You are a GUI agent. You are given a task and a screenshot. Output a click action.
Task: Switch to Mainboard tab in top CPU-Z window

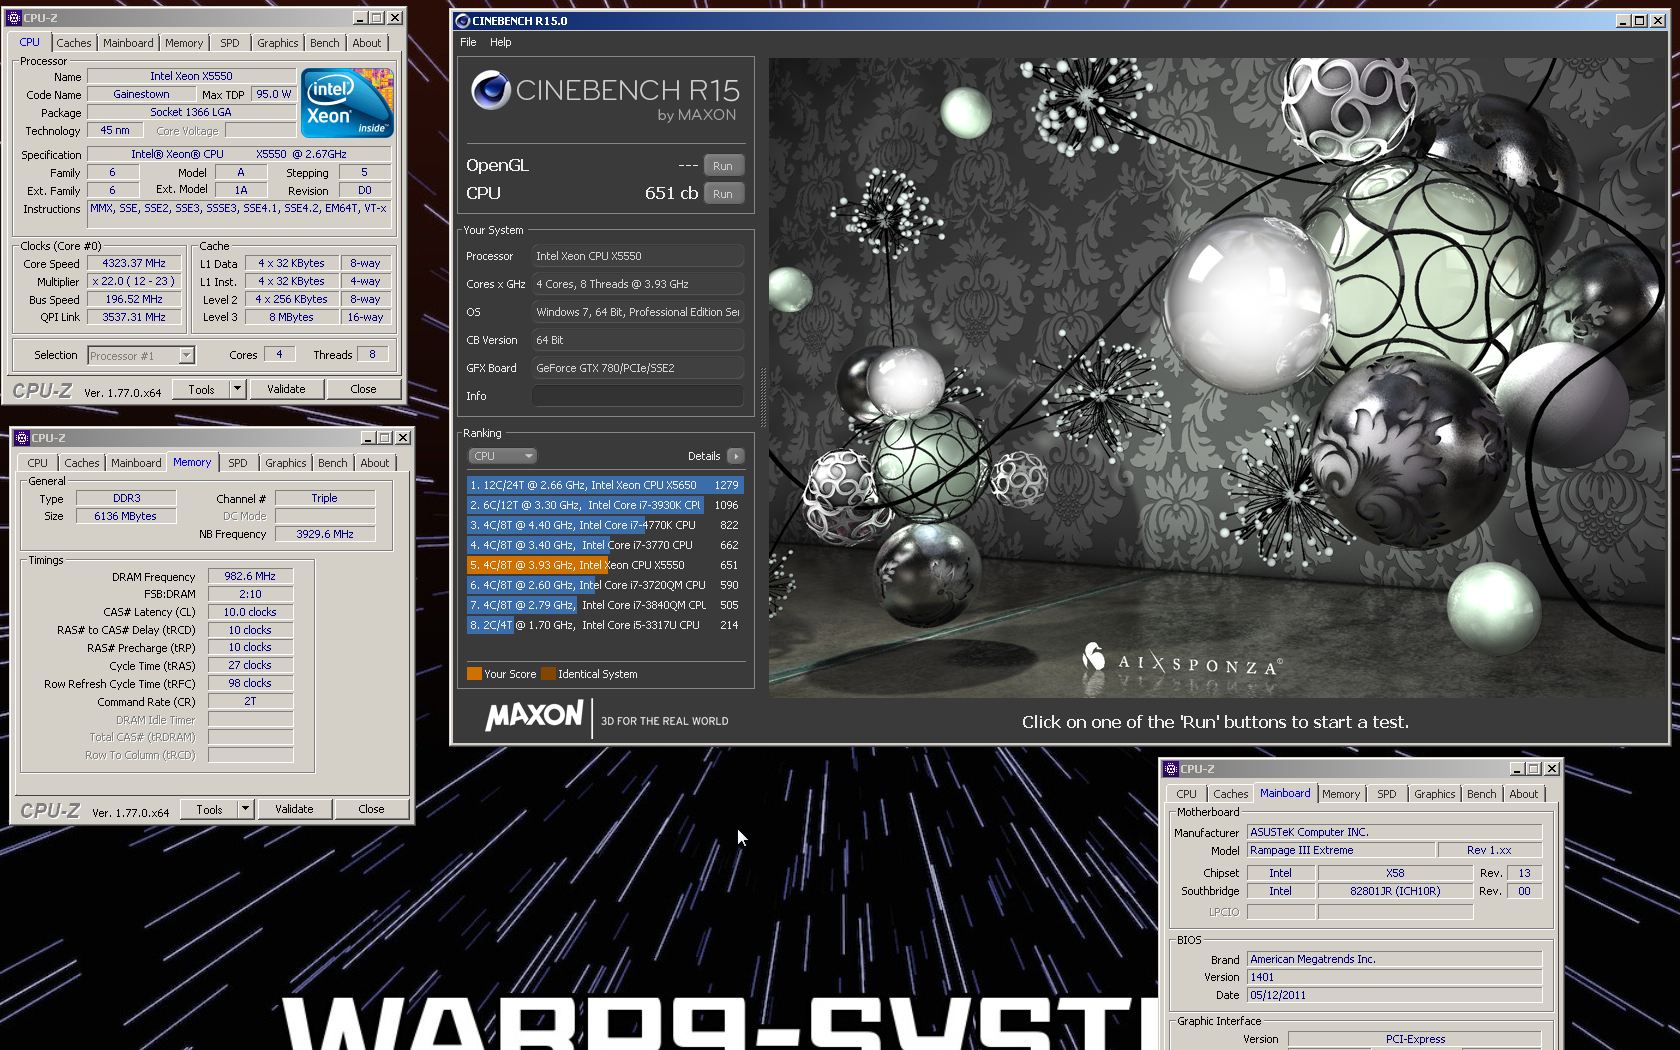pyautogui.click(x=128, y=43)
